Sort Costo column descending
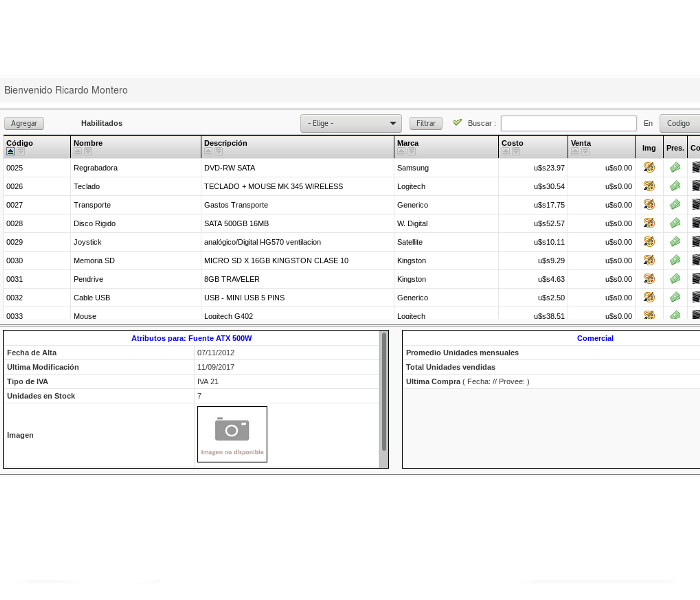The image size is (700, 600). (516, 152)
